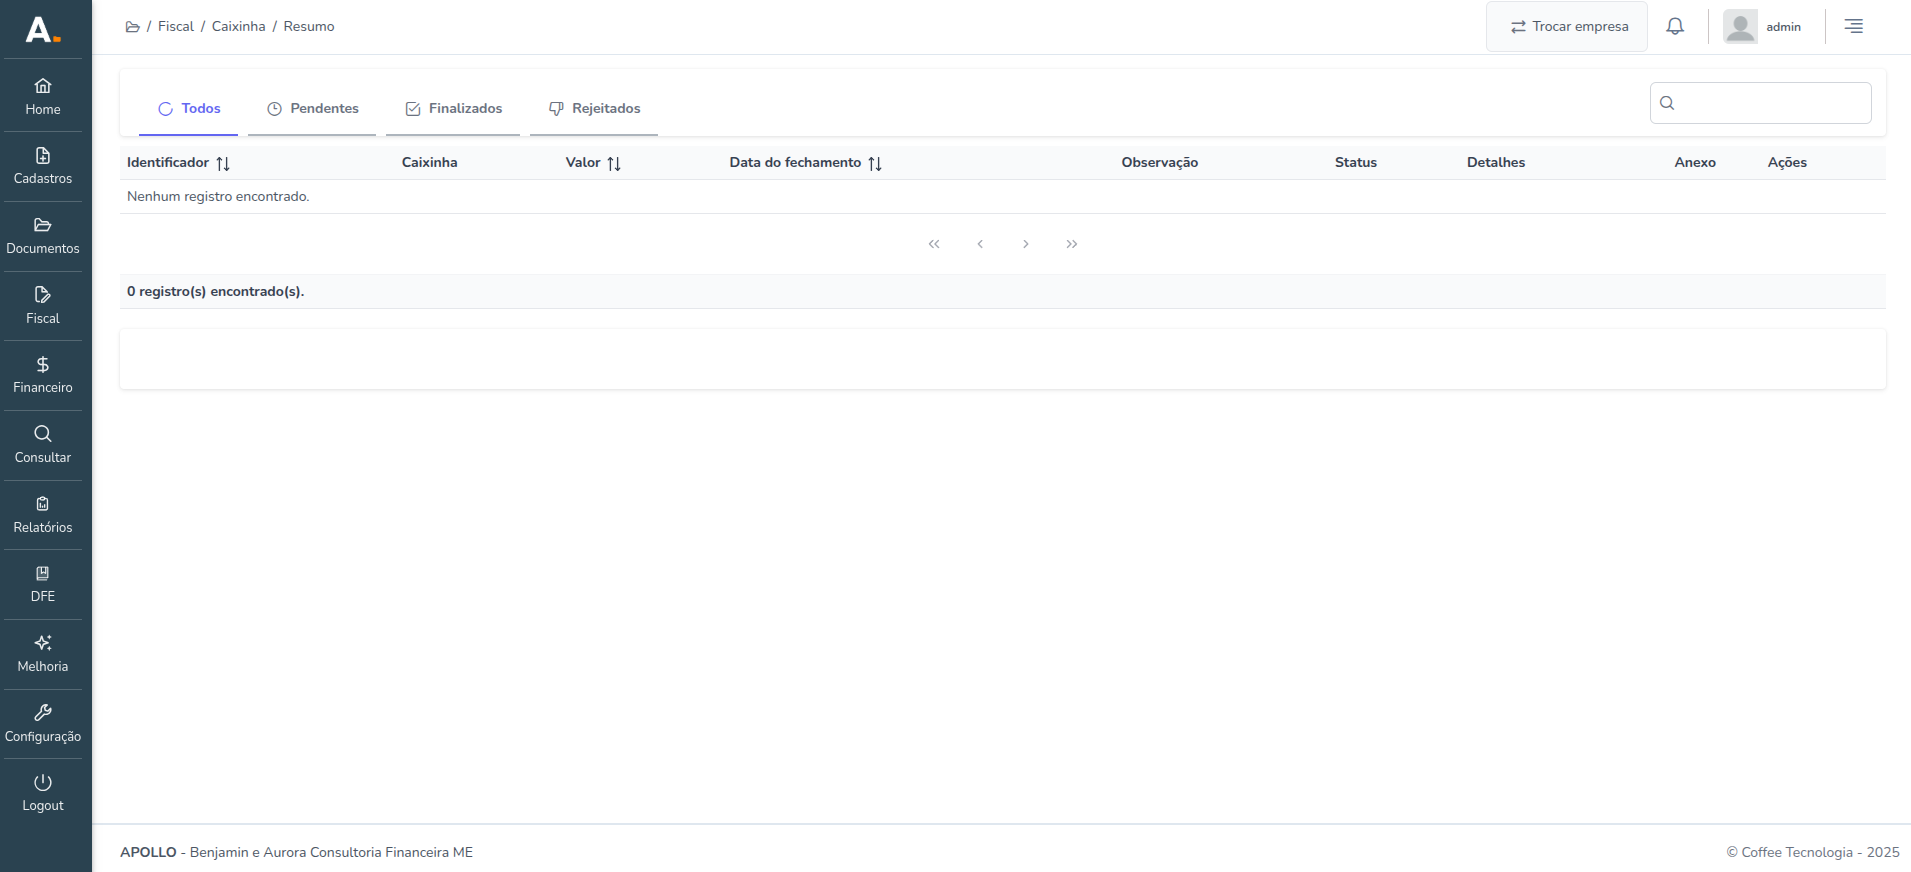The width and height of the screenshot is (1911, 872).
Task: Toggle the top-right hamburger menu
Action: (1853, 27)
